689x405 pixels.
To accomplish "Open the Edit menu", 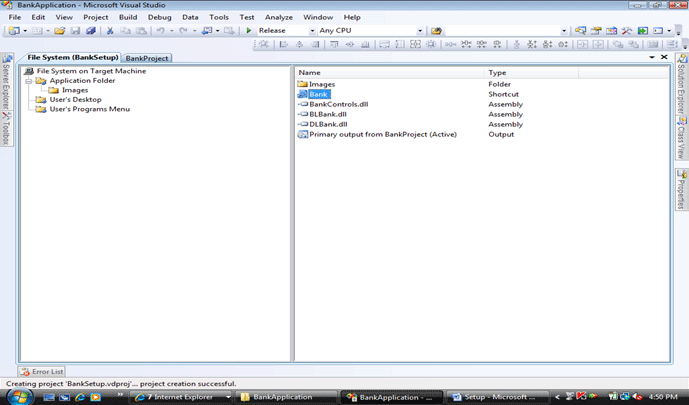I will pyautogui.click(x=38, y=17).
